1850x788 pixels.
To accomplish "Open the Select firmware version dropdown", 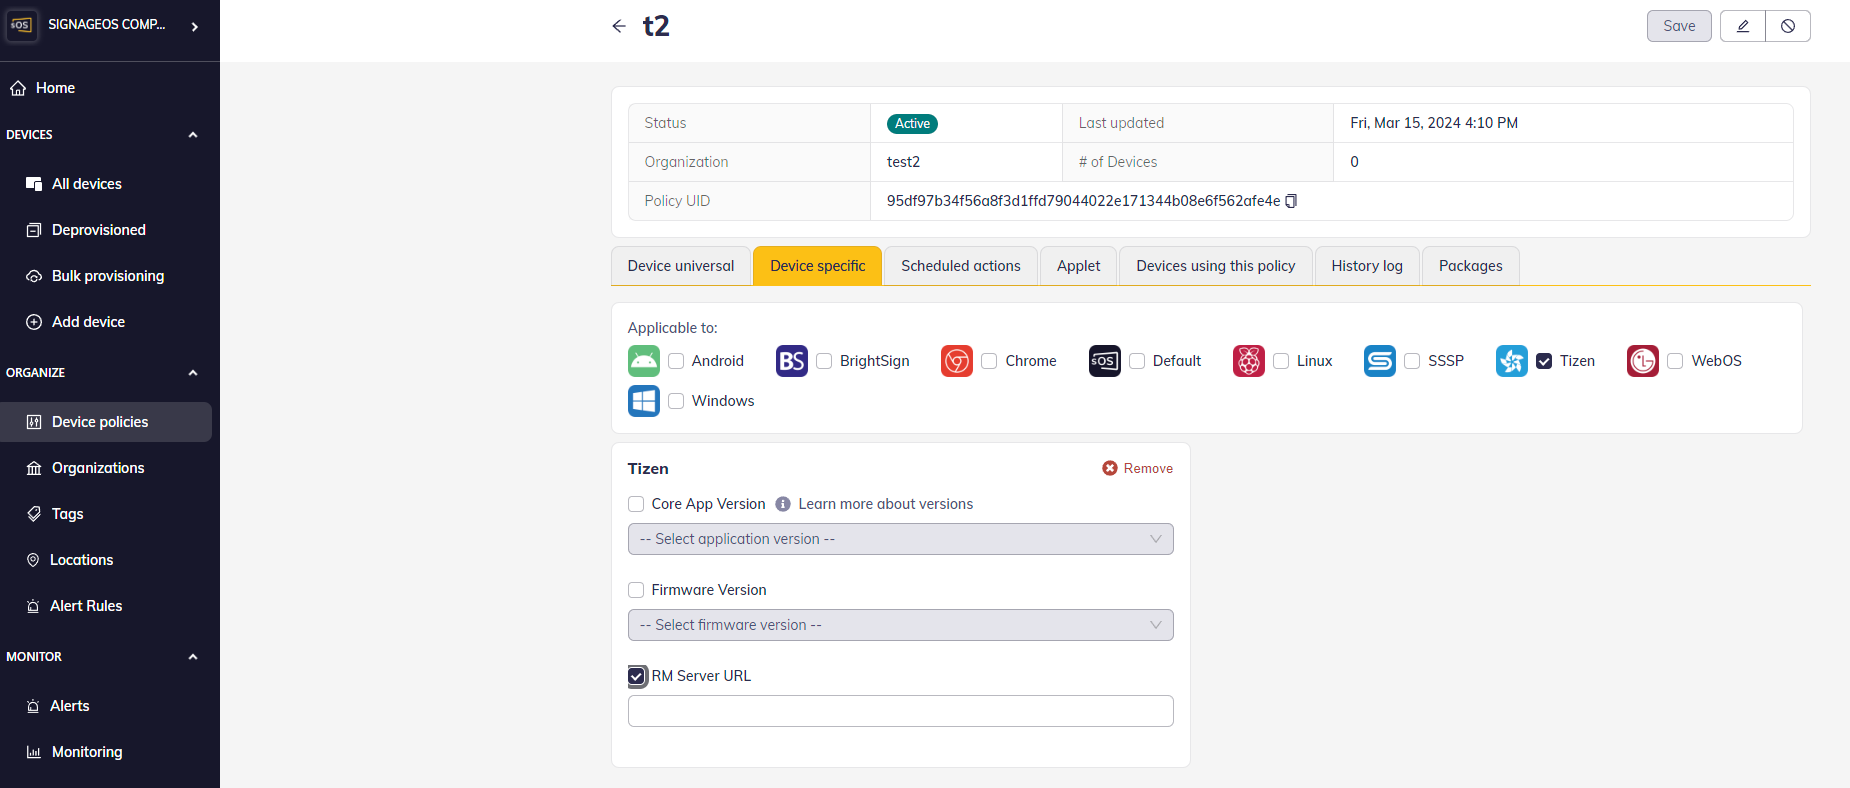I will pos(900,625).
